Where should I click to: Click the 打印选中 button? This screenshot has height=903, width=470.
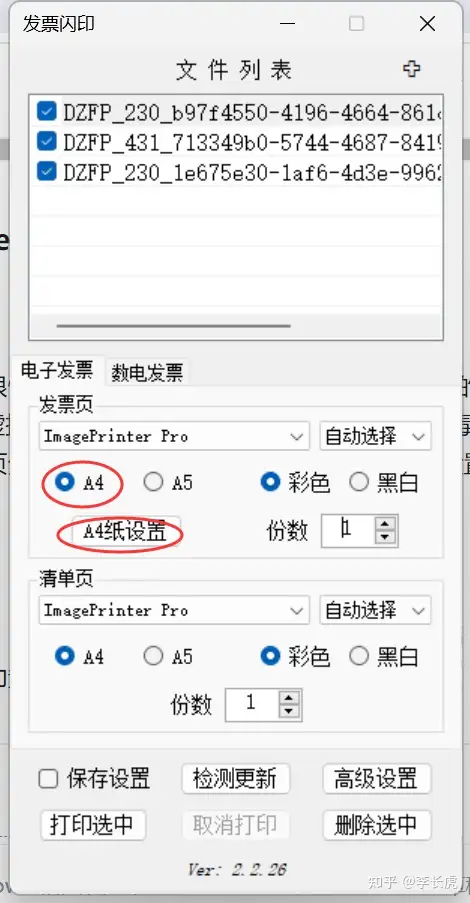pos(93,825)
